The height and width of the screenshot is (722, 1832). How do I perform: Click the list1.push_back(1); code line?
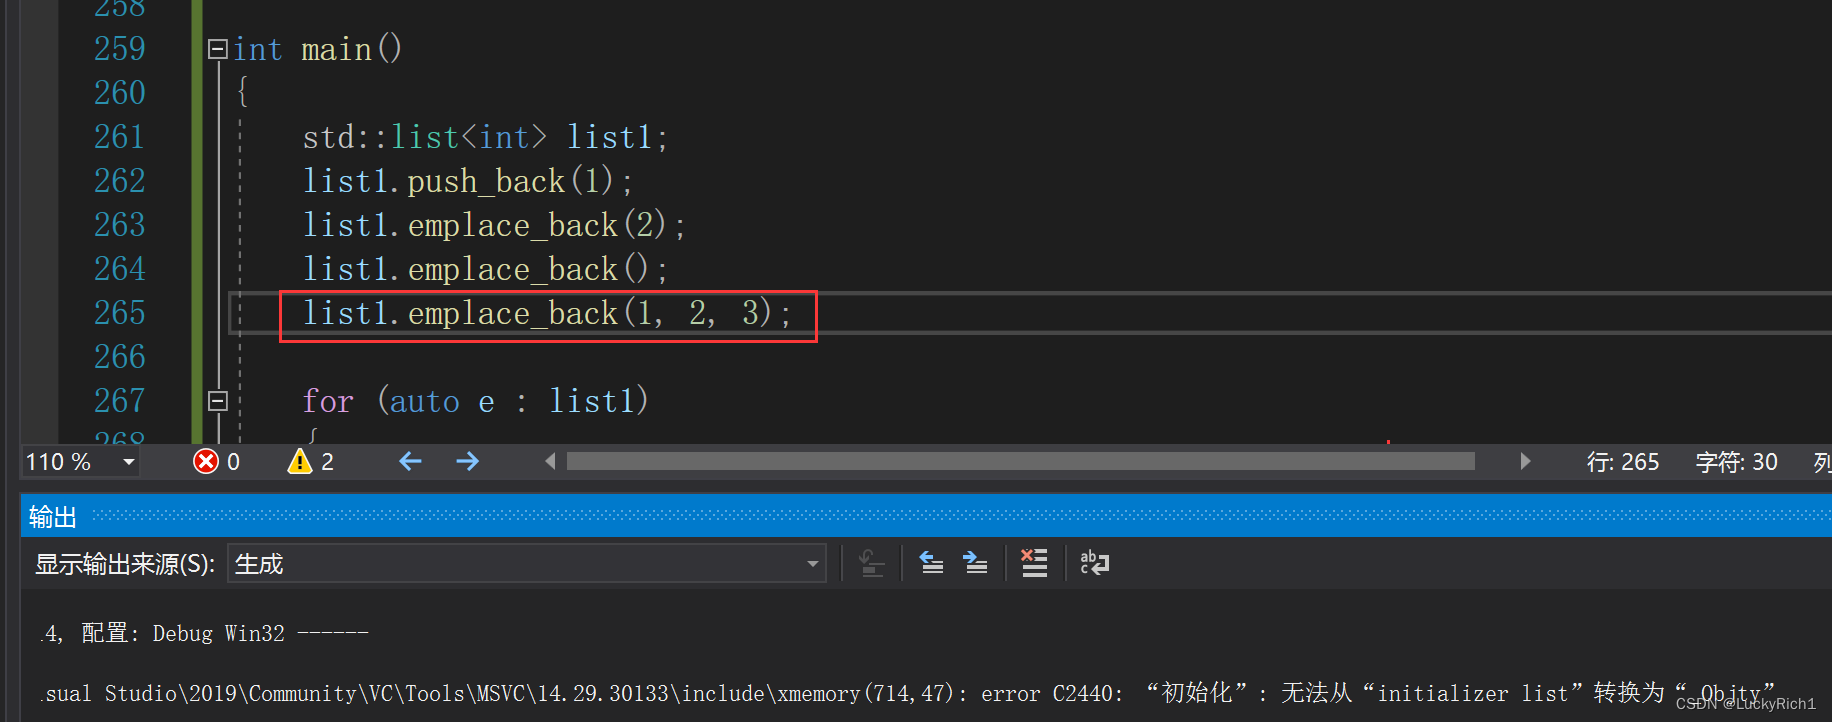468,181
